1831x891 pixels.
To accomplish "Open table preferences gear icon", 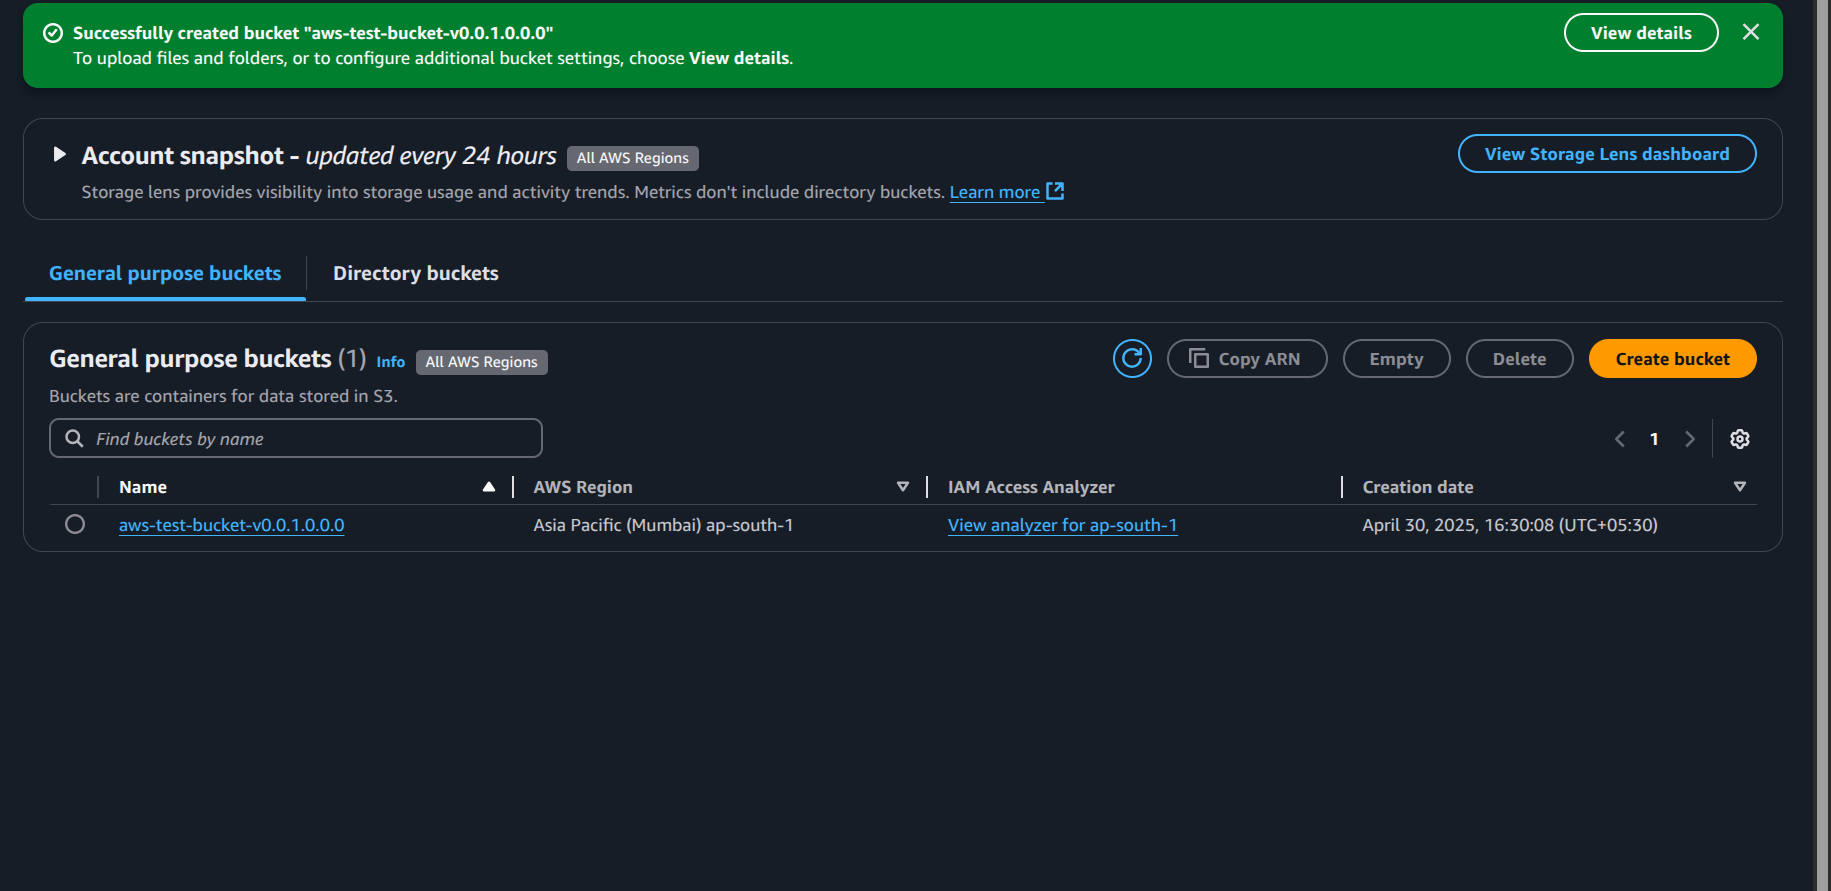I will point(1740,439).
